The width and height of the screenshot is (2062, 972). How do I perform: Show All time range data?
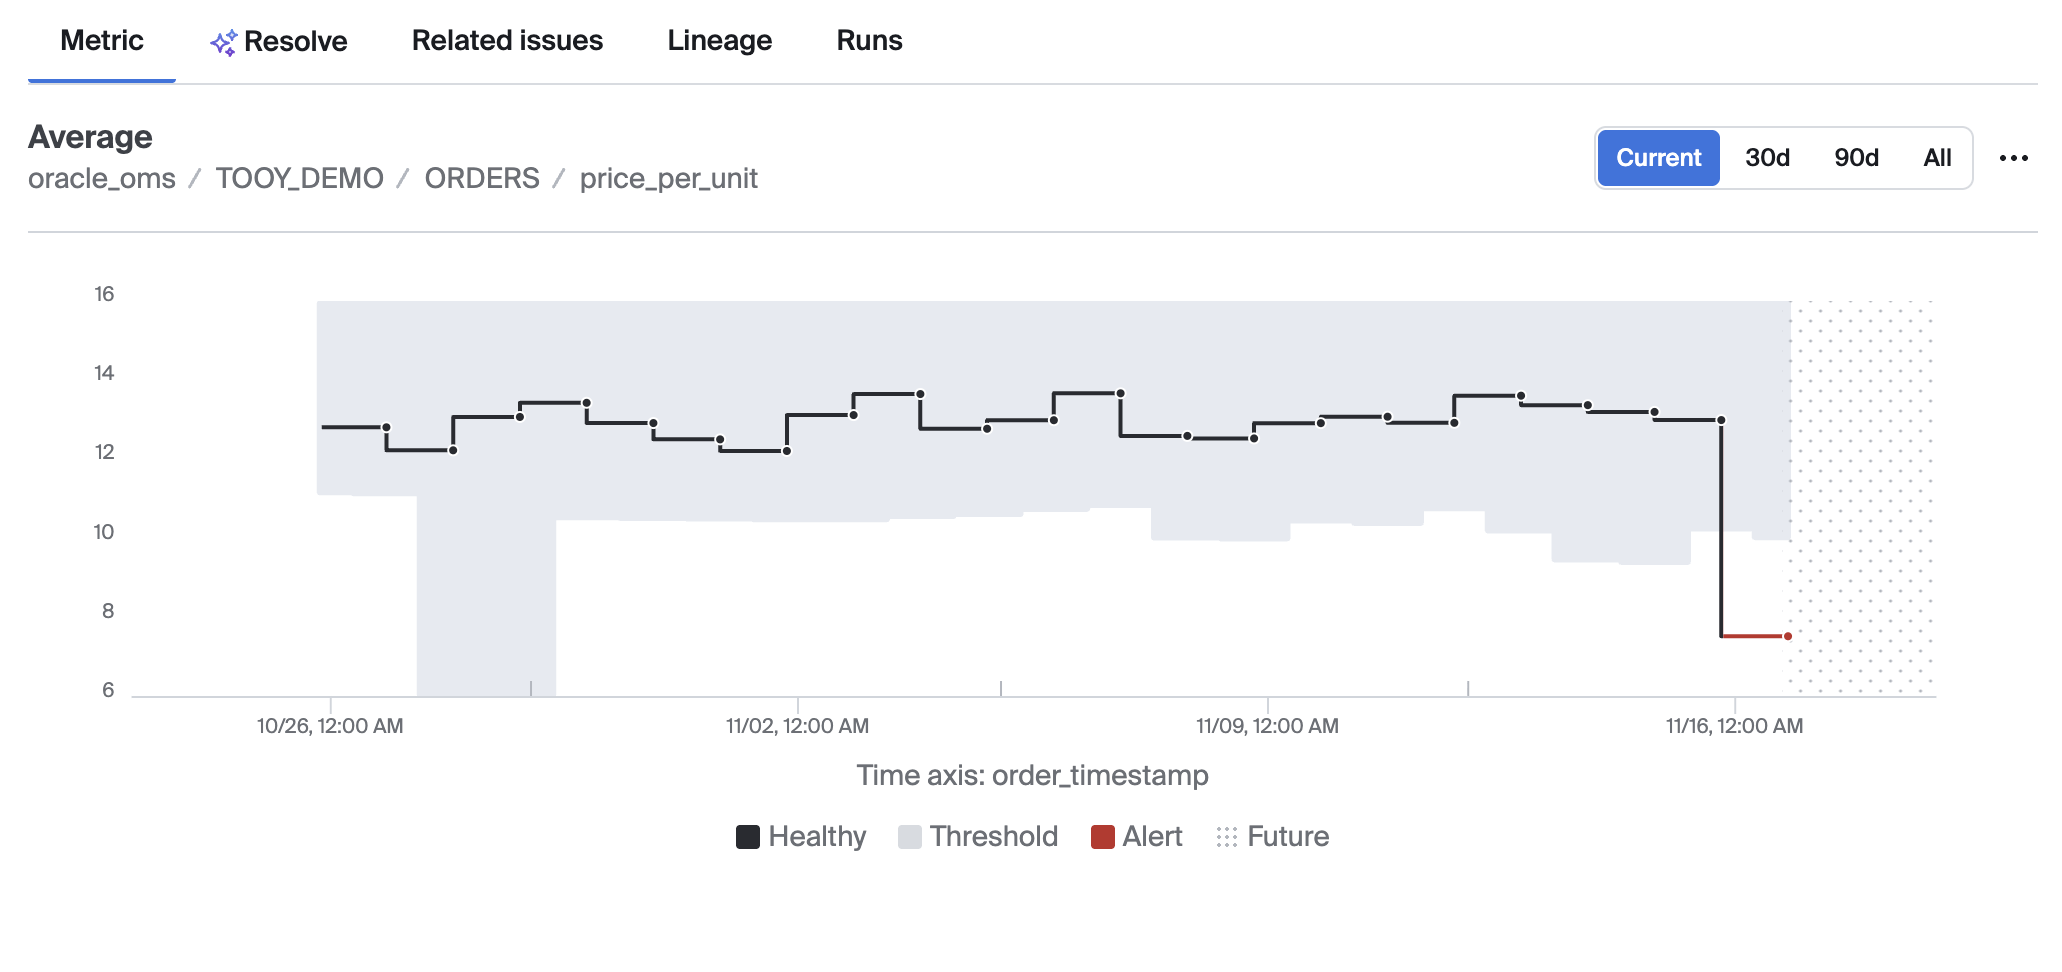(1937, 158)
